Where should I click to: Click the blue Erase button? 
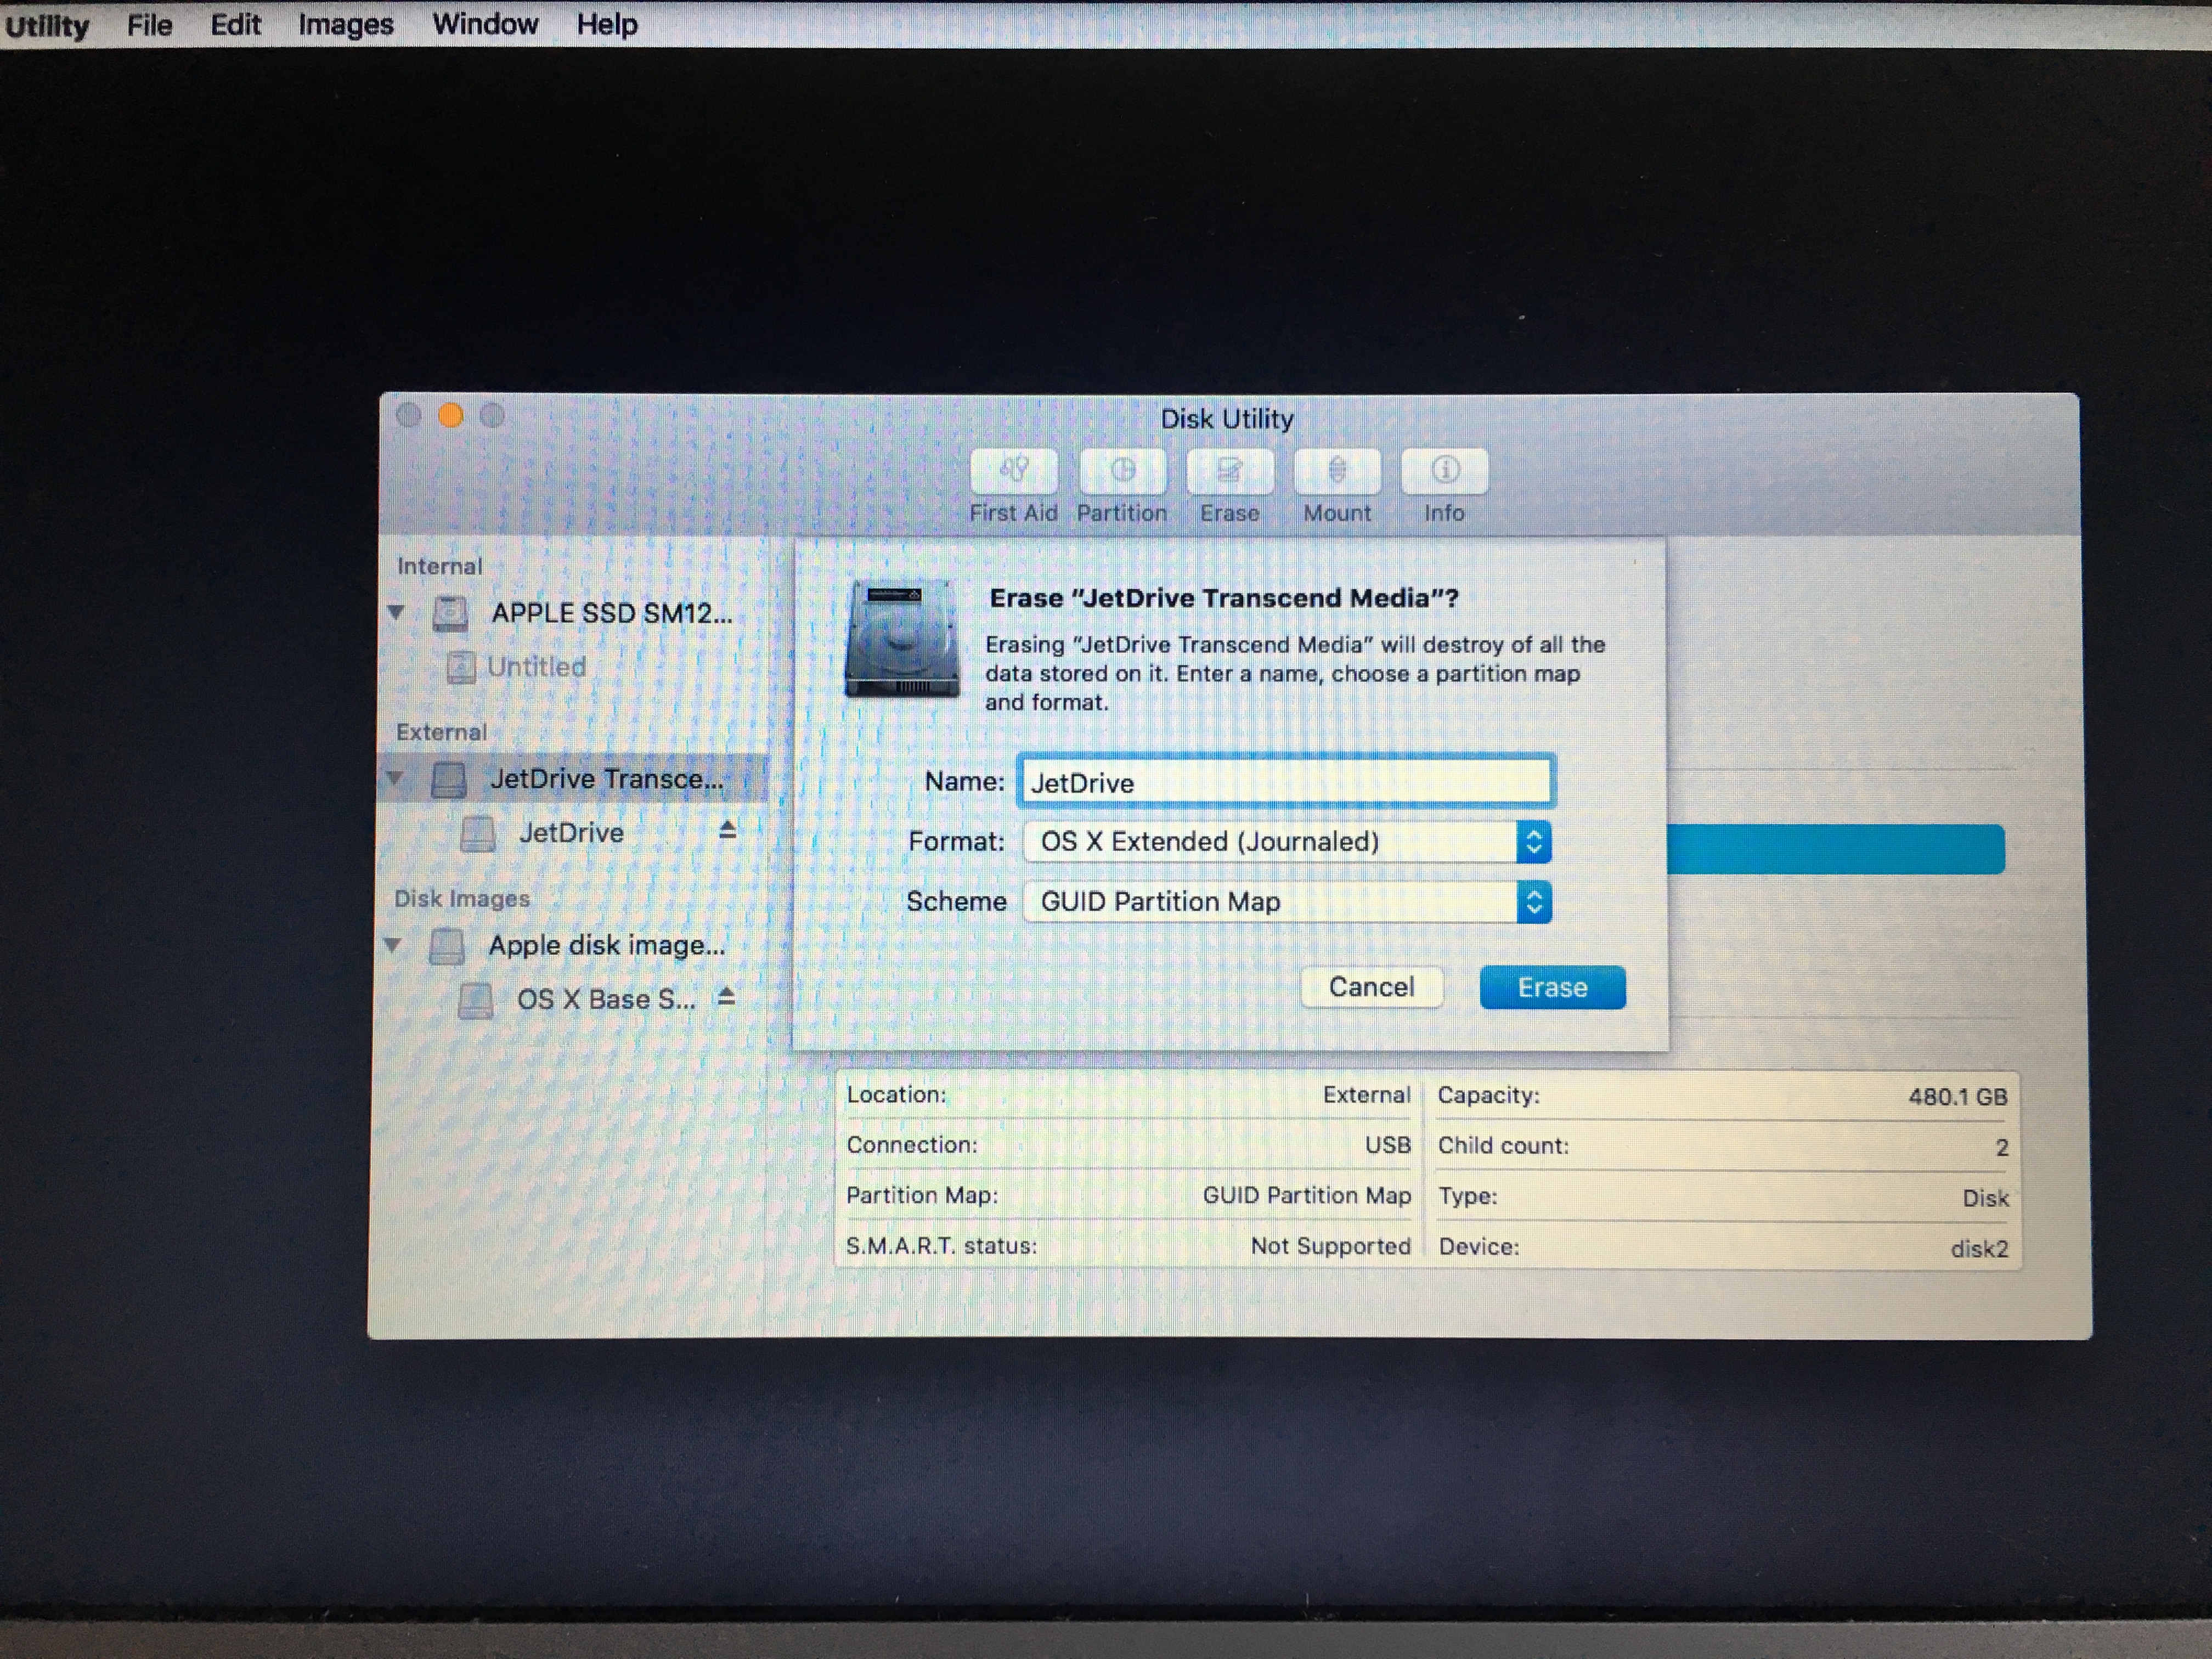[1552, 987]
